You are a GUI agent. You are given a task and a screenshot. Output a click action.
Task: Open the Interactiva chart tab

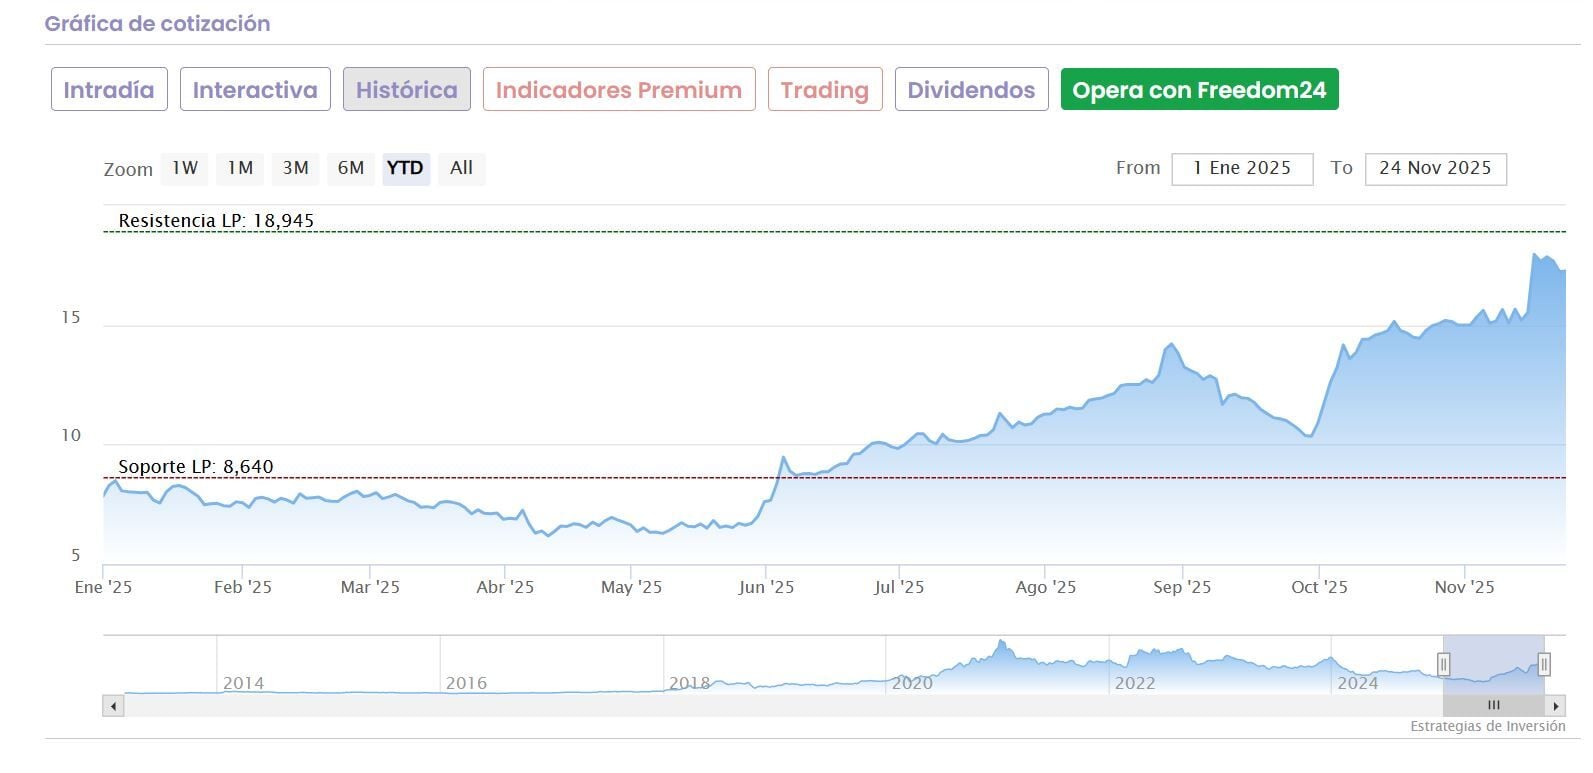pos(255,90)
